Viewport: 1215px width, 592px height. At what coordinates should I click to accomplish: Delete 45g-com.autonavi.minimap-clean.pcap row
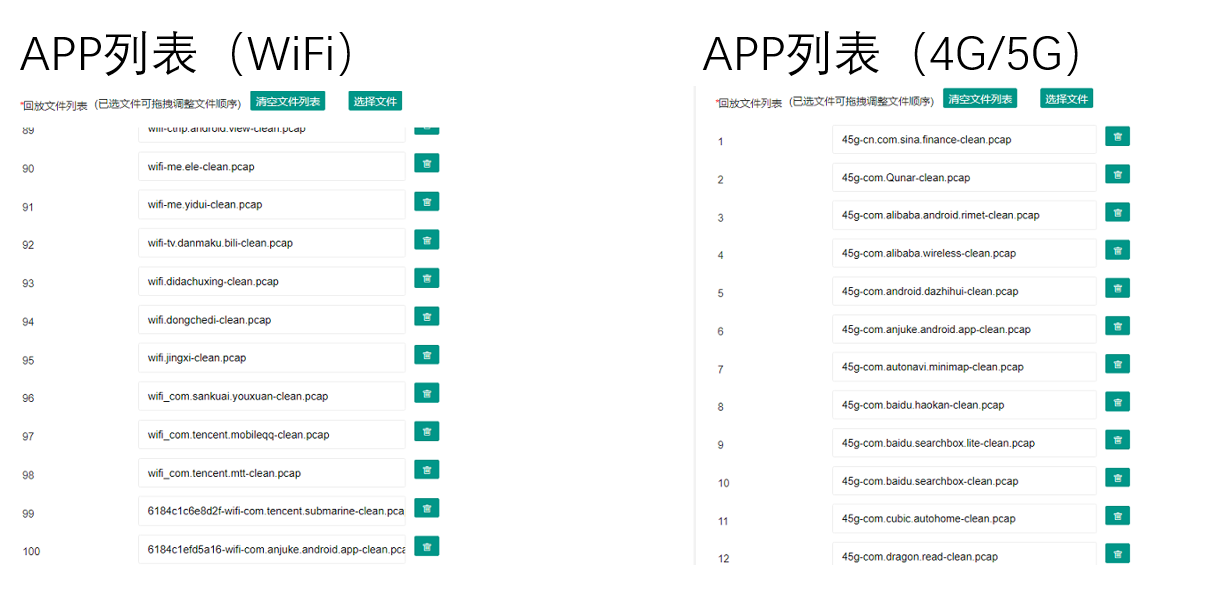coord(1117,364)
